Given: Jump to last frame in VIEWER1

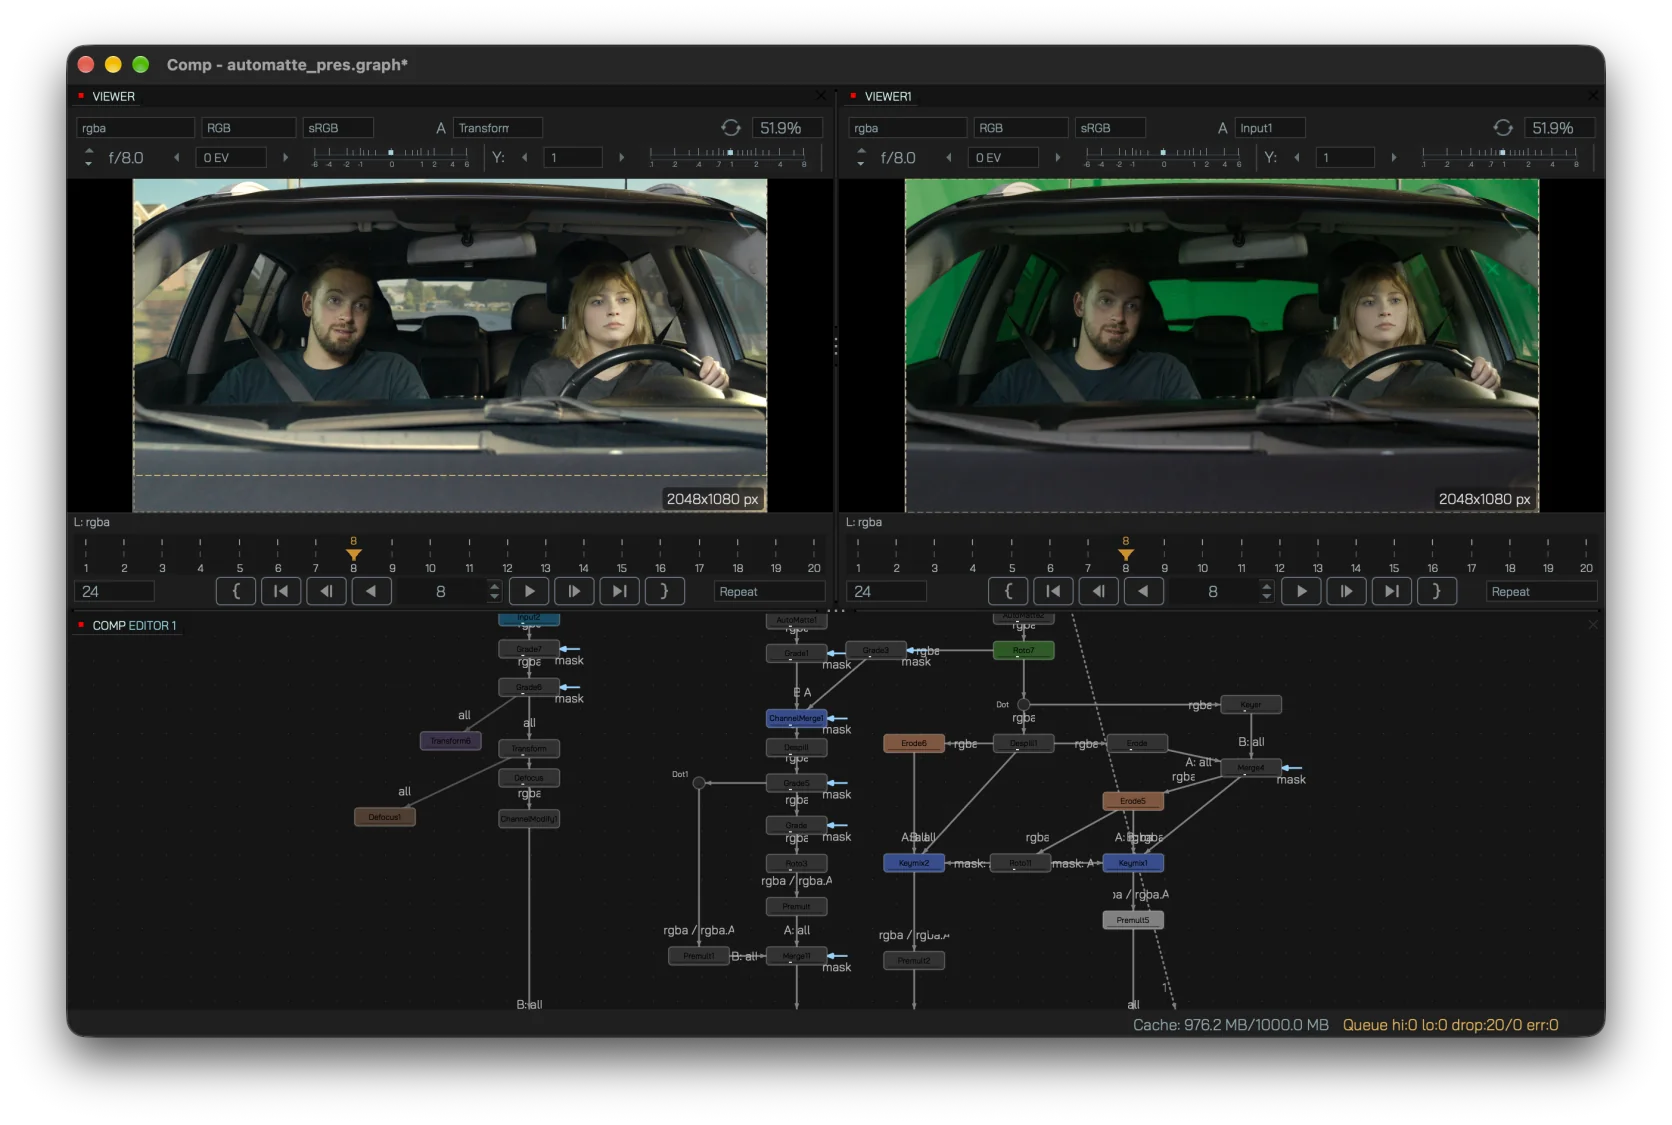Looking at the screenshot, I should pos(1391,591).
